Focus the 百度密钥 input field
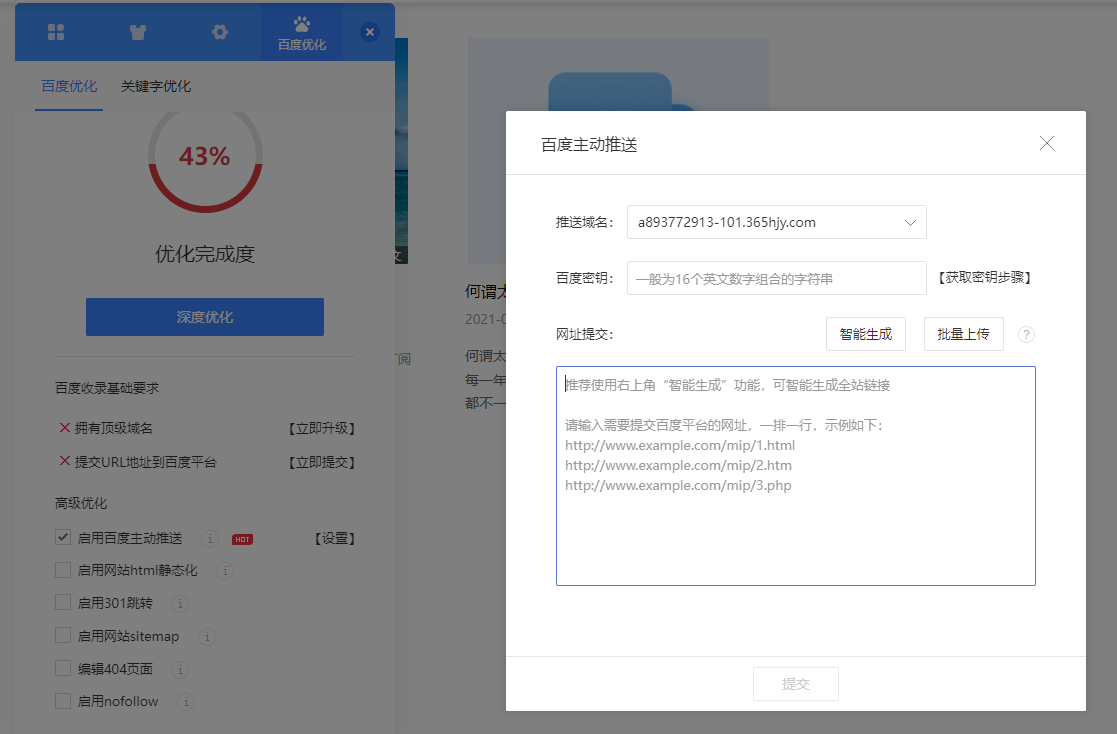 [x=776, y=278]
